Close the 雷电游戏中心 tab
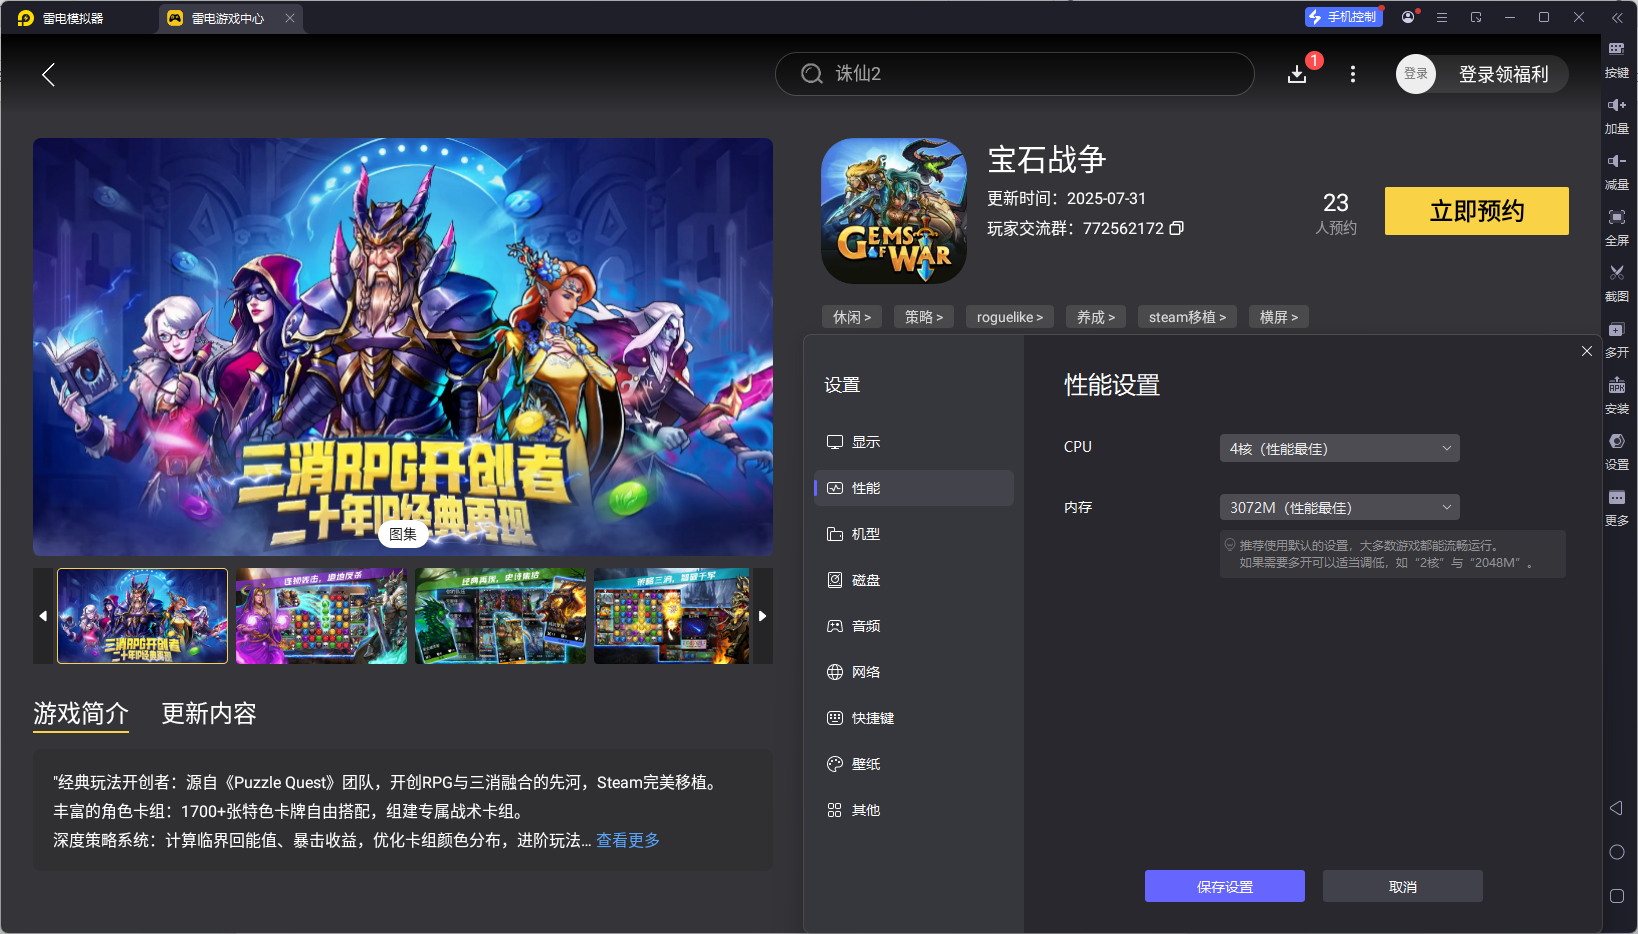This screenshot has width=1638, height=934. click(290, 18)
